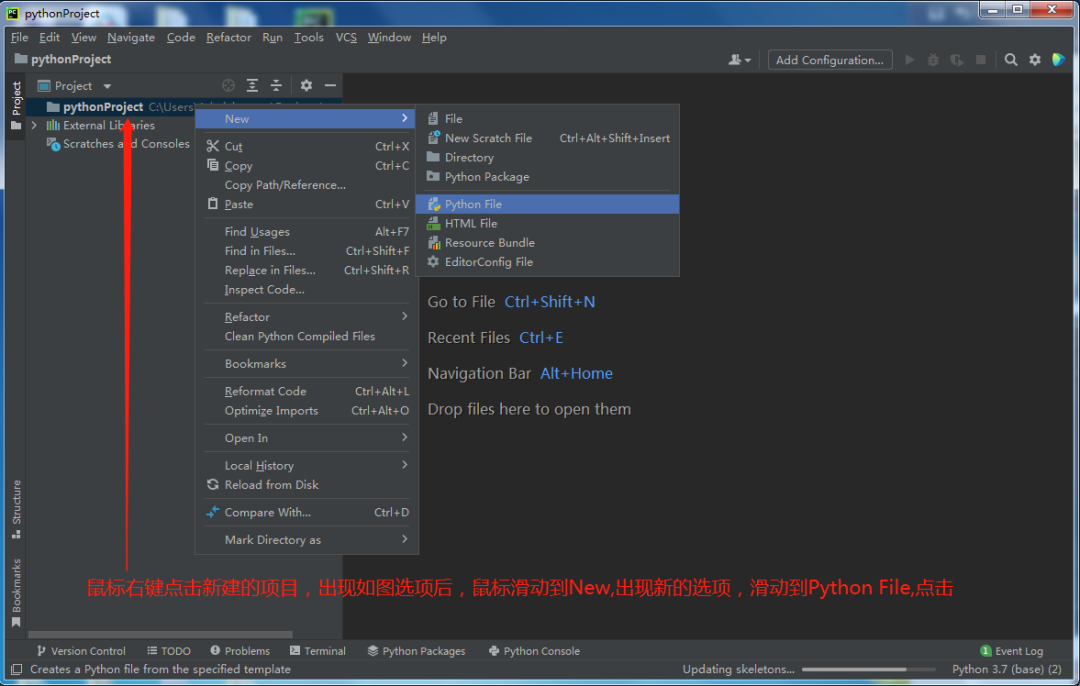Hide the Project panel with minus icon
This screenshot has height=686, width=1080.
point(330,85)
